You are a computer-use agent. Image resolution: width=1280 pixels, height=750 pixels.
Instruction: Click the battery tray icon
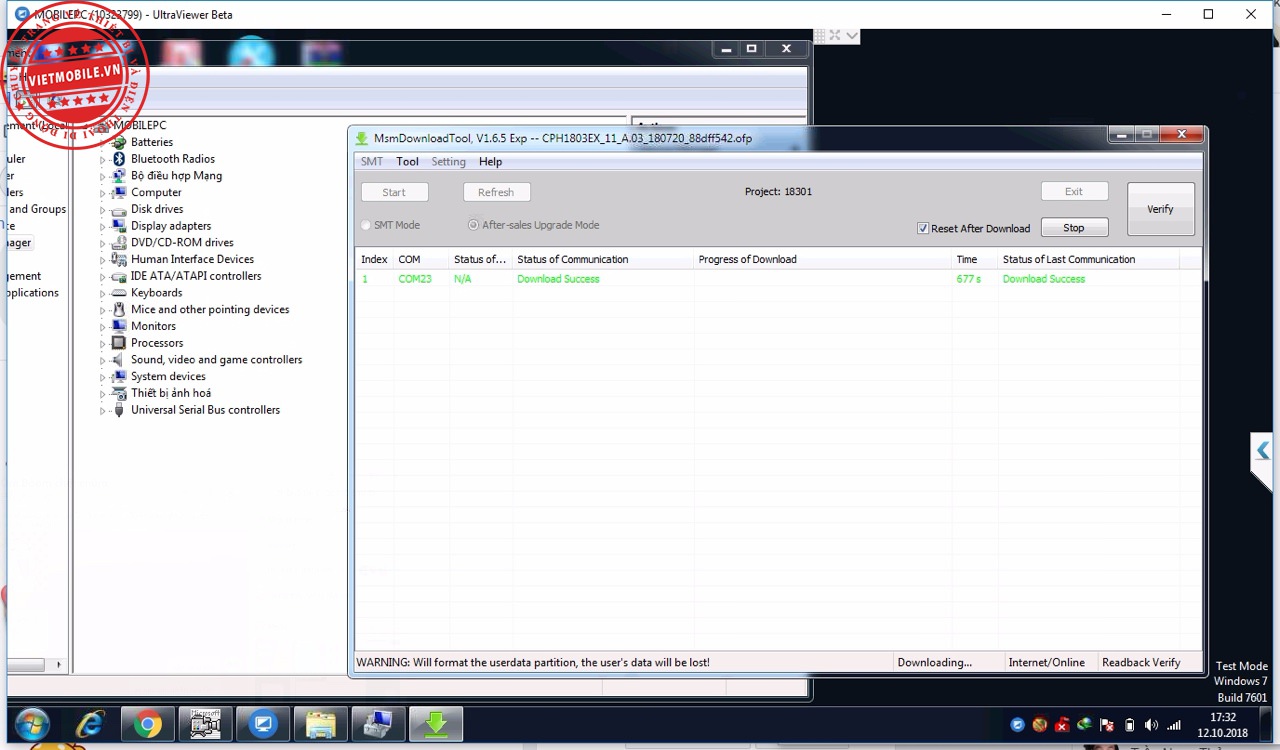(1129, 725)
